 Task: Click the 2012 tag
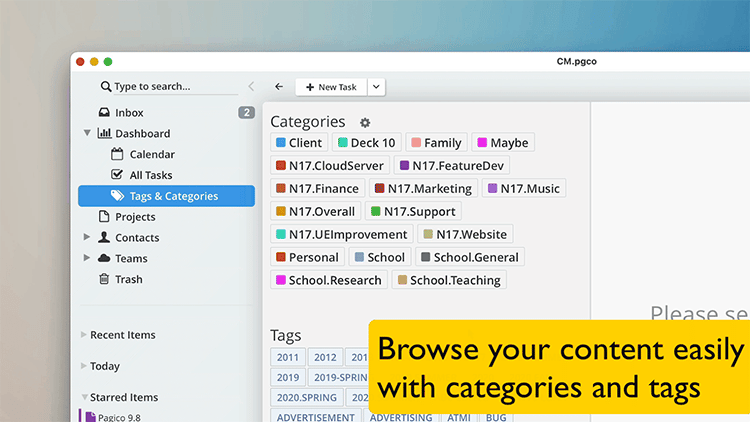click(x=325, y=357)
